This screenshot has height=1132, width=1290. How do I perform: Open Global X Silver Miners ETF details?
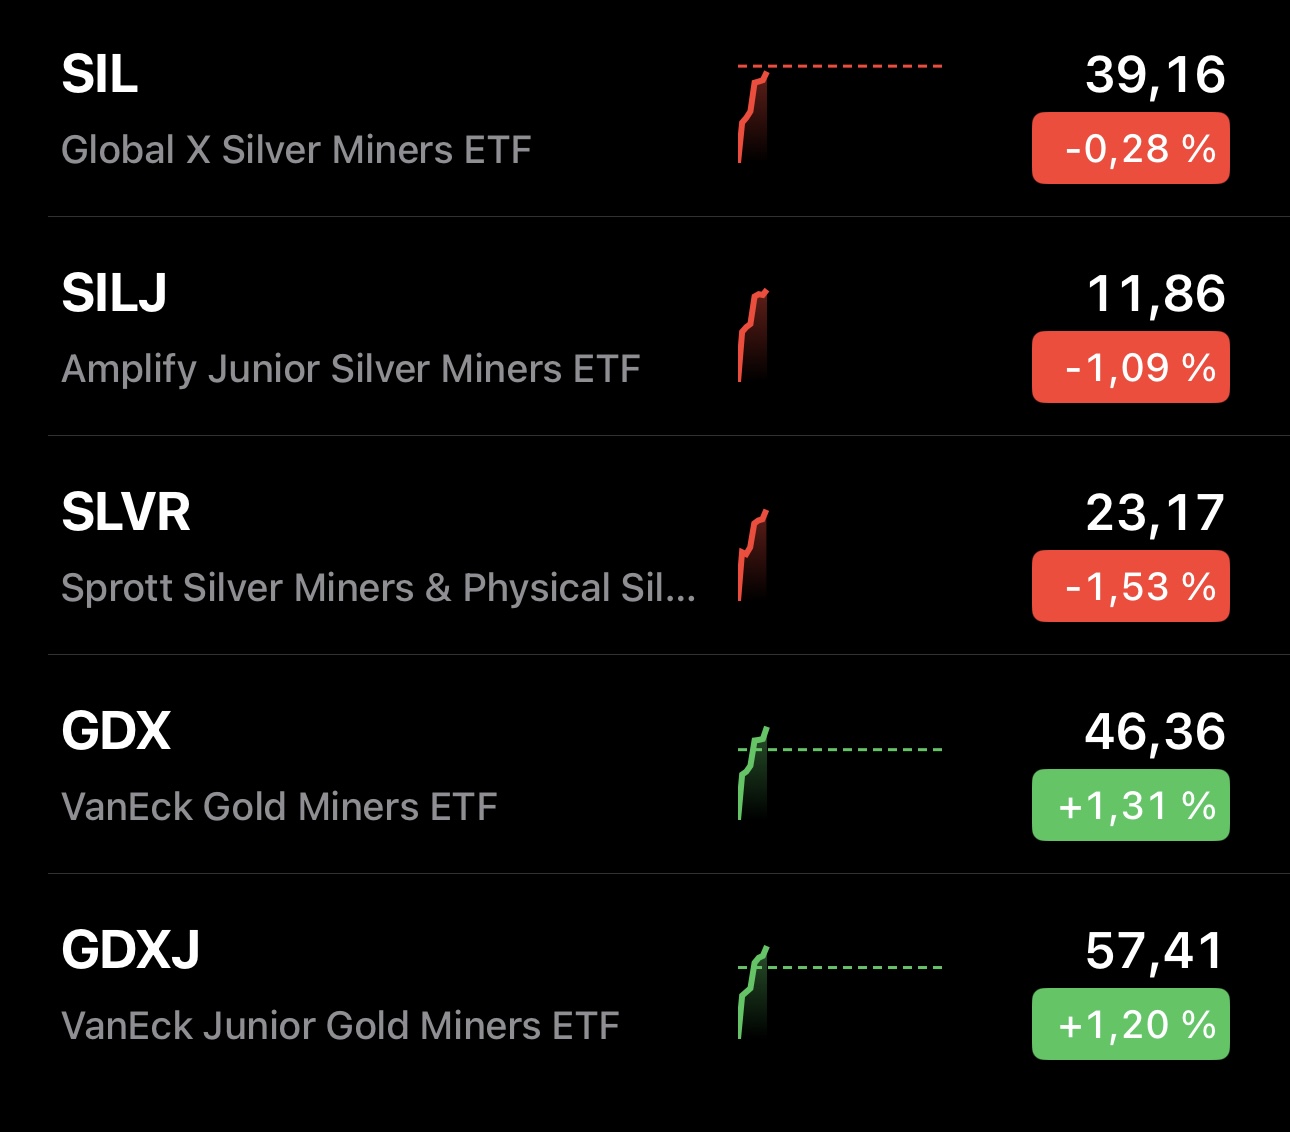pyautogui.click(x=296, y=150)
